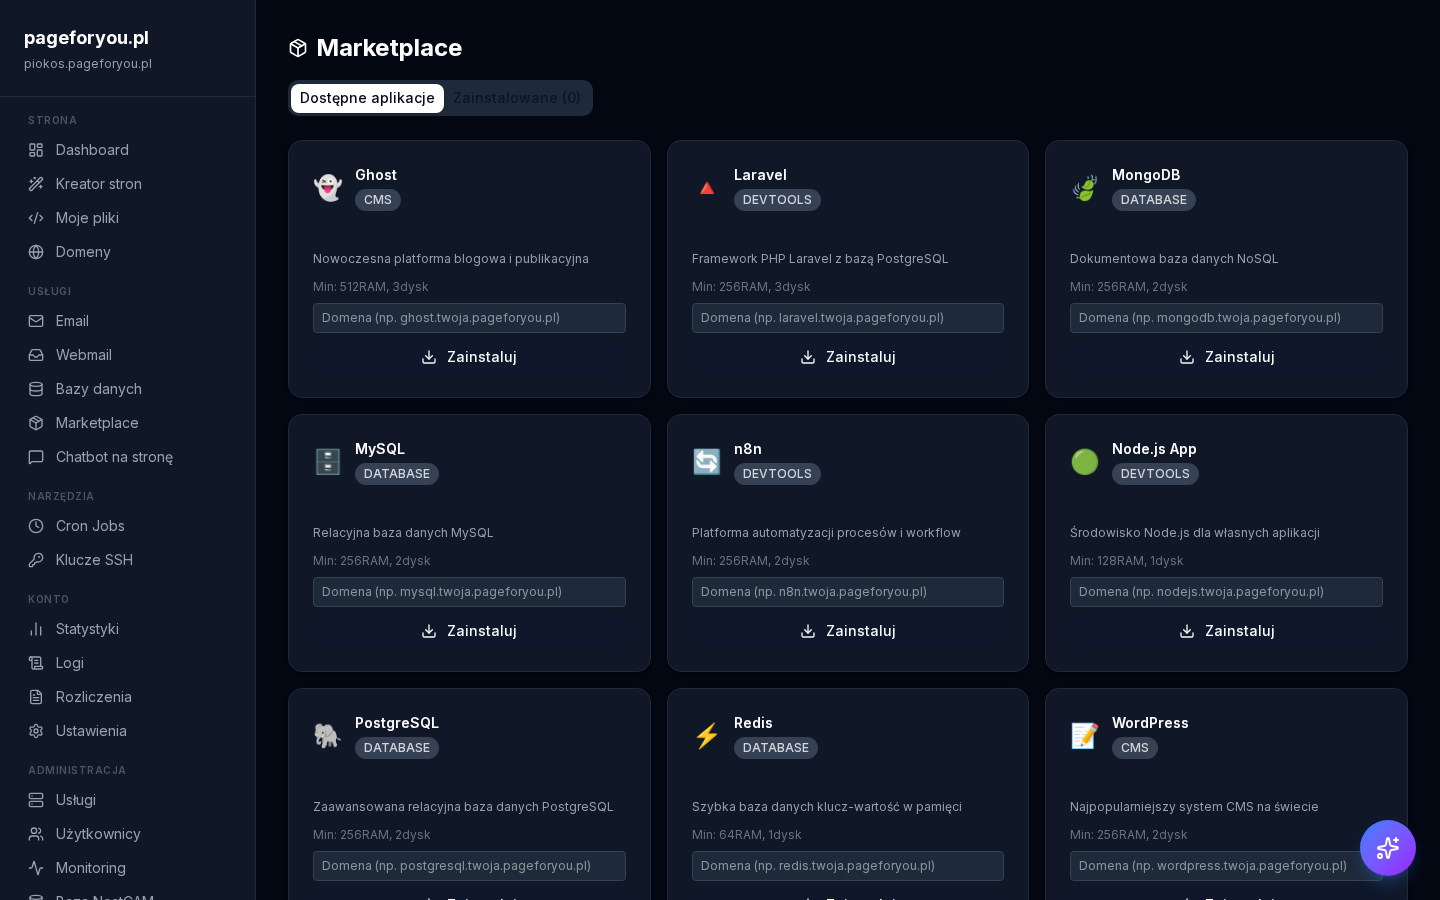Open the floating AI sparkle assistant button

[x=1388, y=848]
